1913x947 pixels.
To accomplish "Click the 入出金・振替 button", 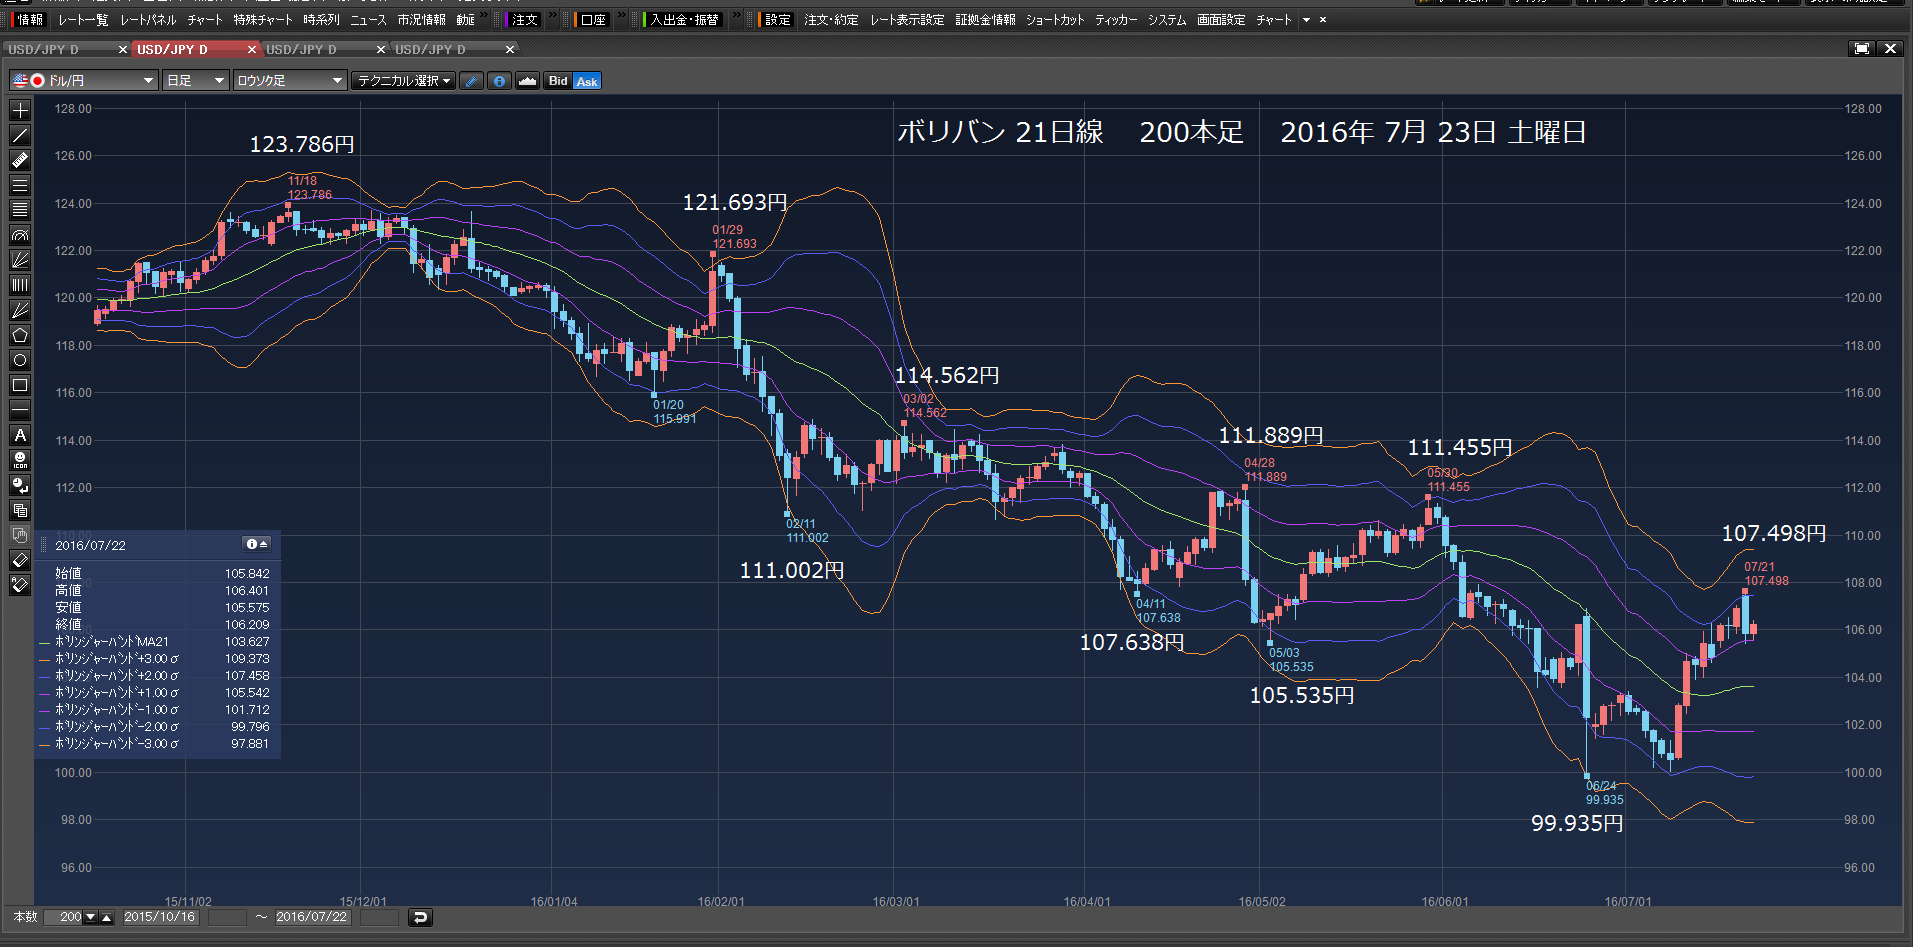I will (x=683, y=20).
